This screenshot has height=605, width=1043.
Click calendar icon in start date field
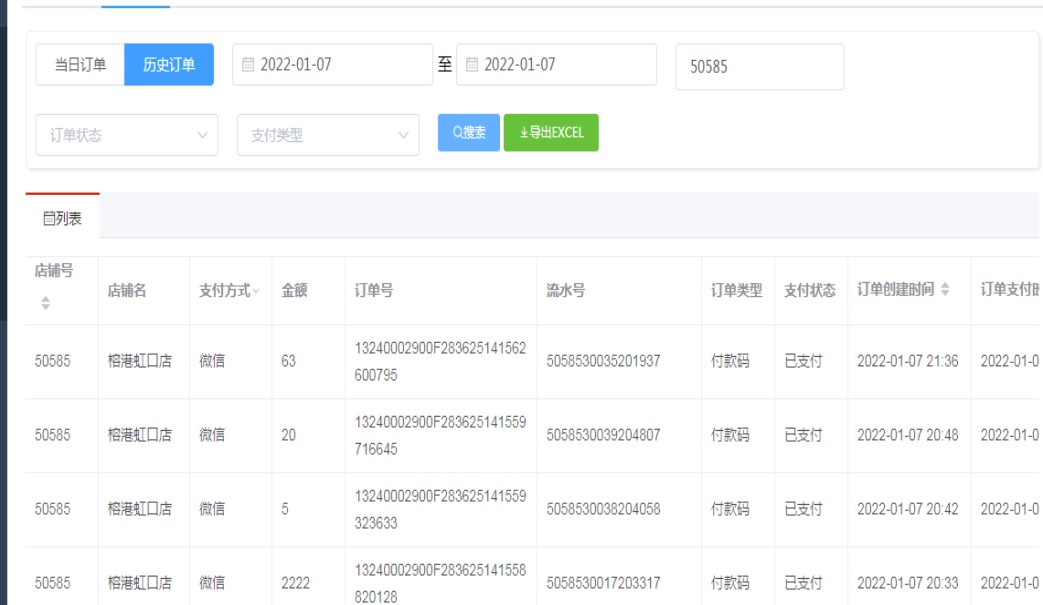pos(249,65)
